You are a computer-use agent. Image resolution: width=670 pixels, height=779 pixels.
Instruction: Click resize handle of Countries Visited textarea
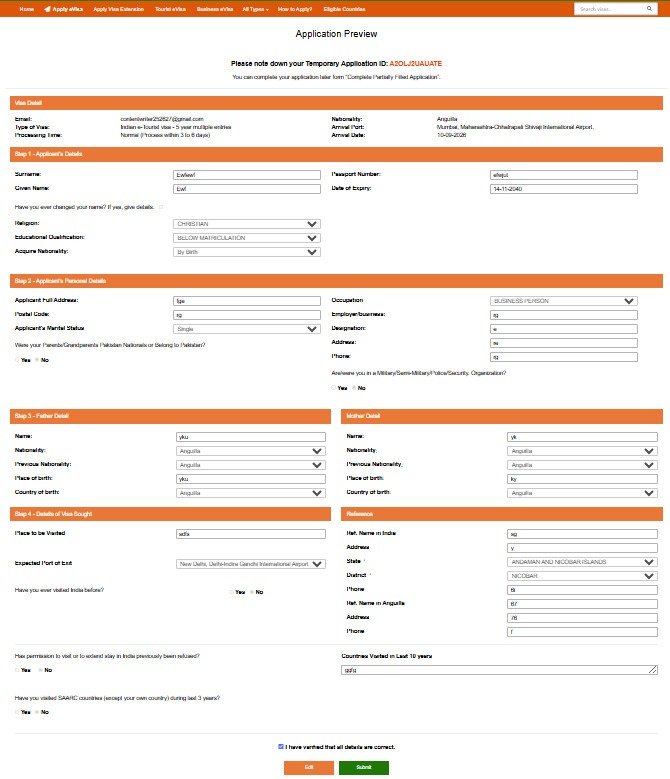tap(653, 670)
